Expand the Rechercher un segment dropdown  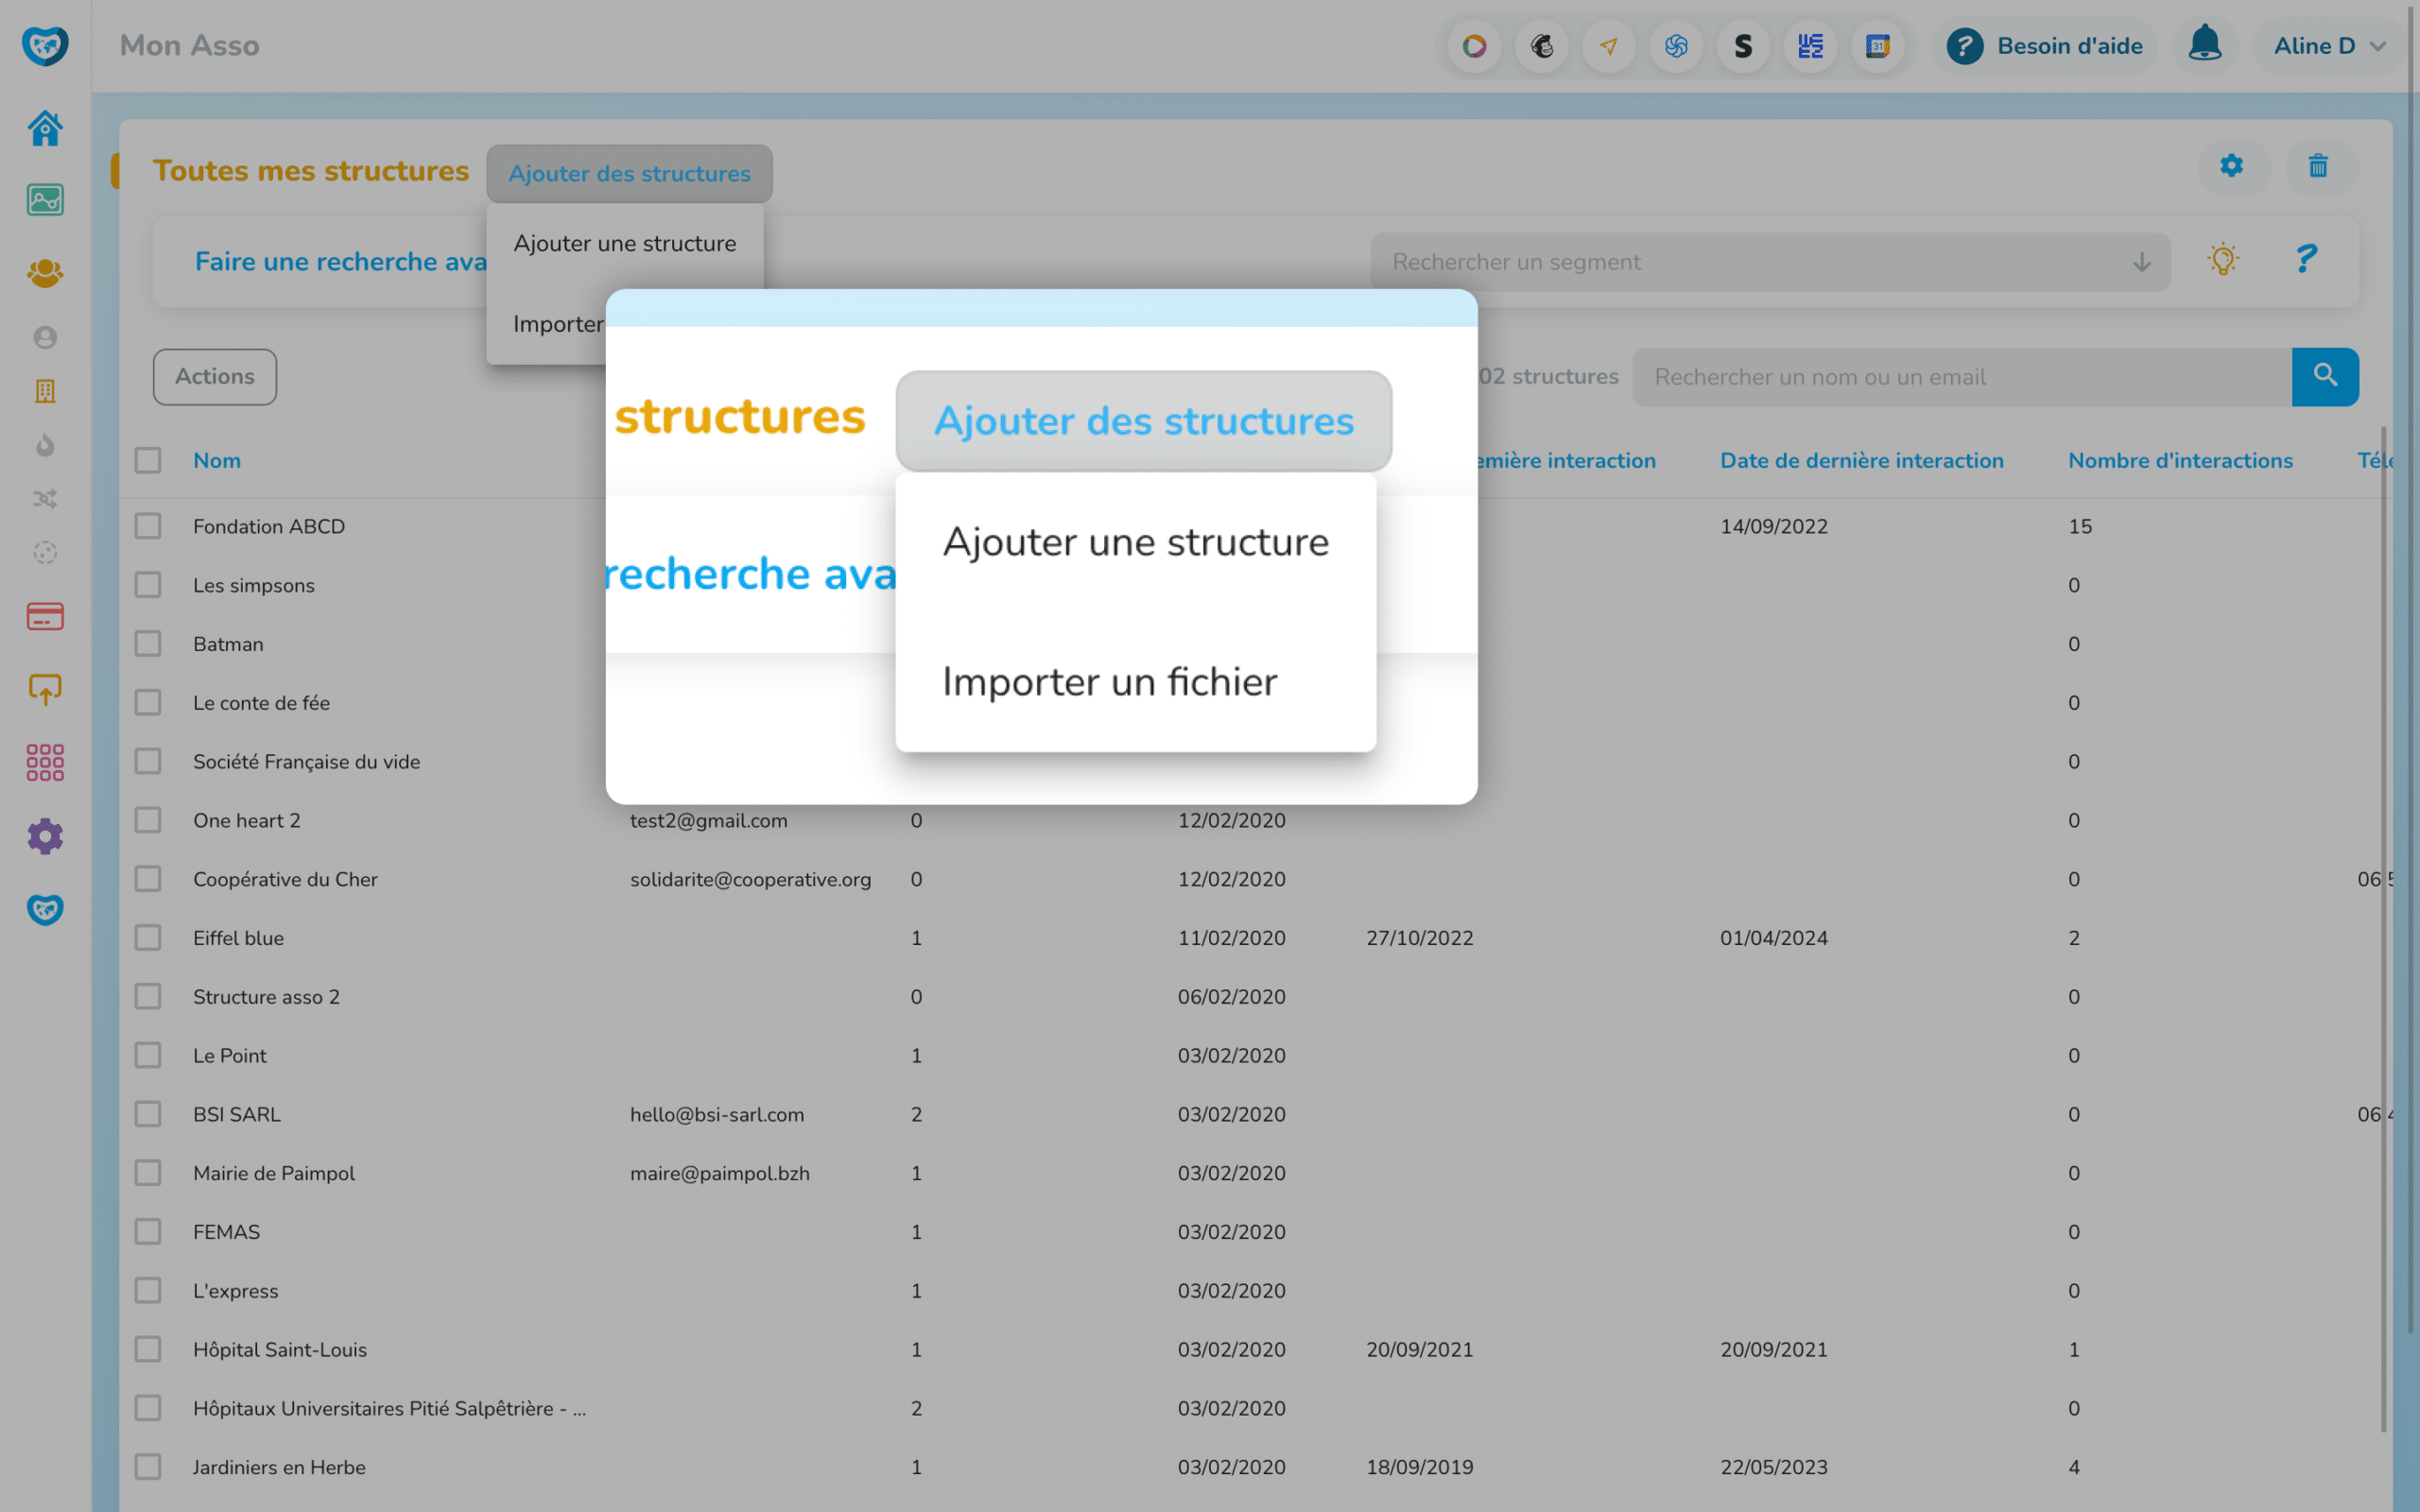(x=1769, y=262)
